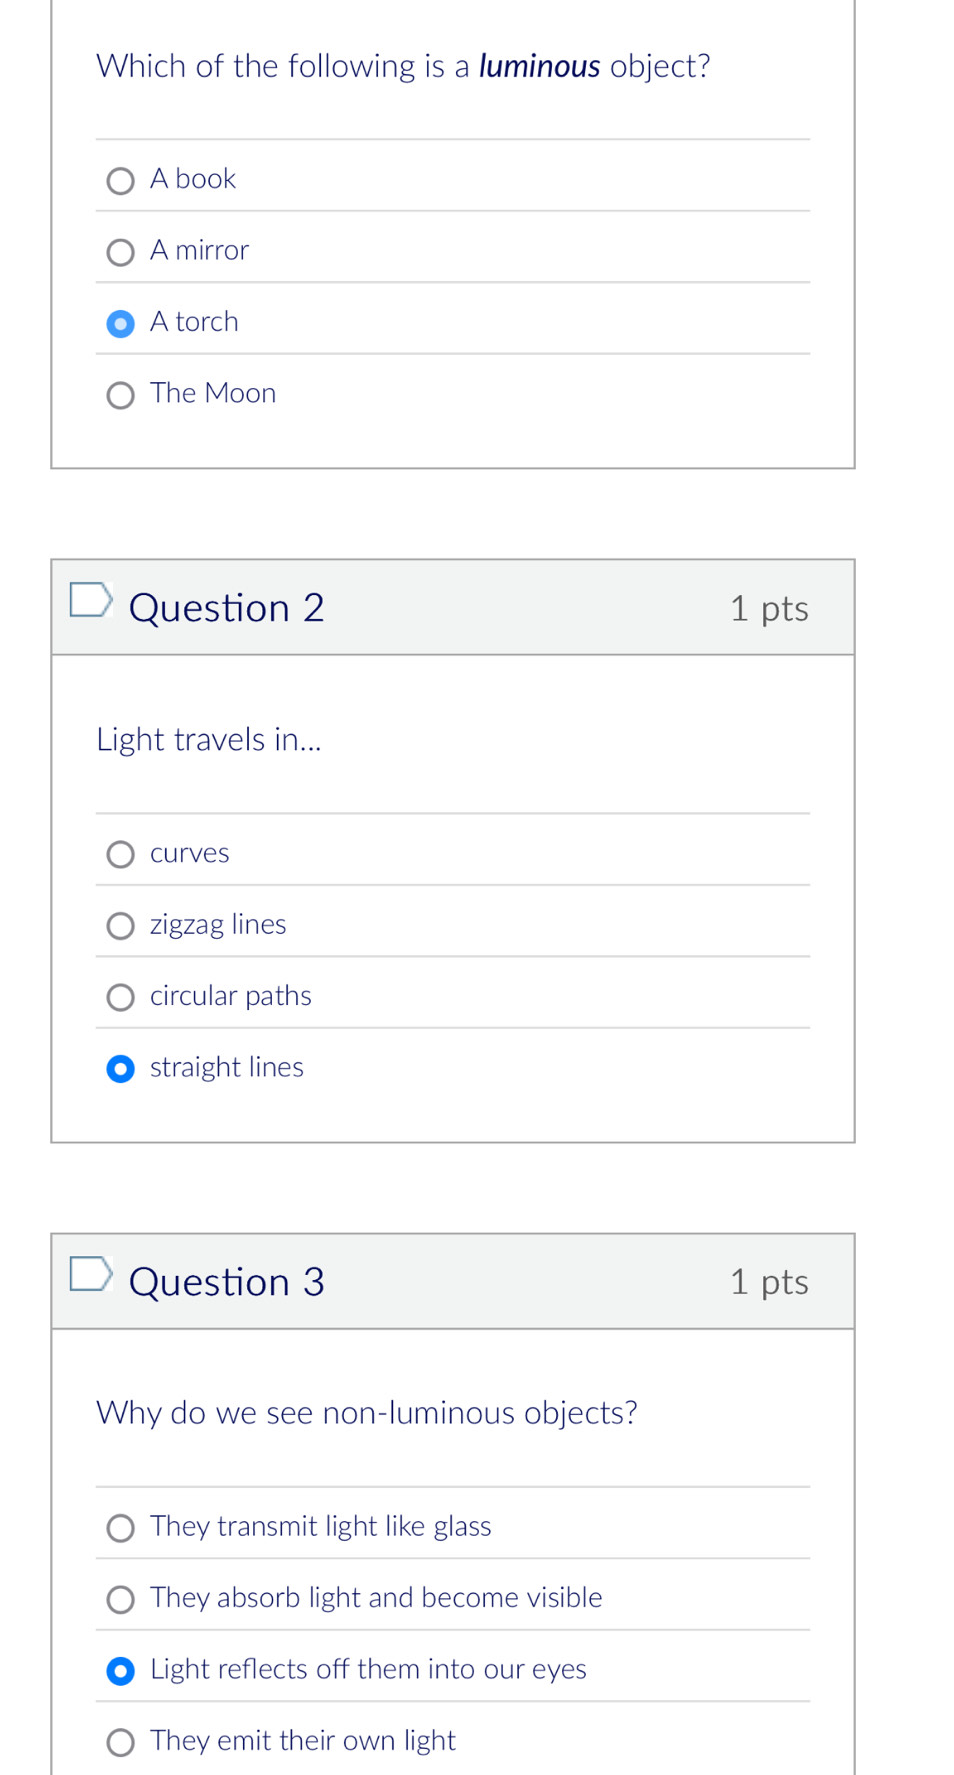Select the 'A book' answer option
This screenshot has width=954, height=1775.
pyautogui.click(x=121, y=181)
